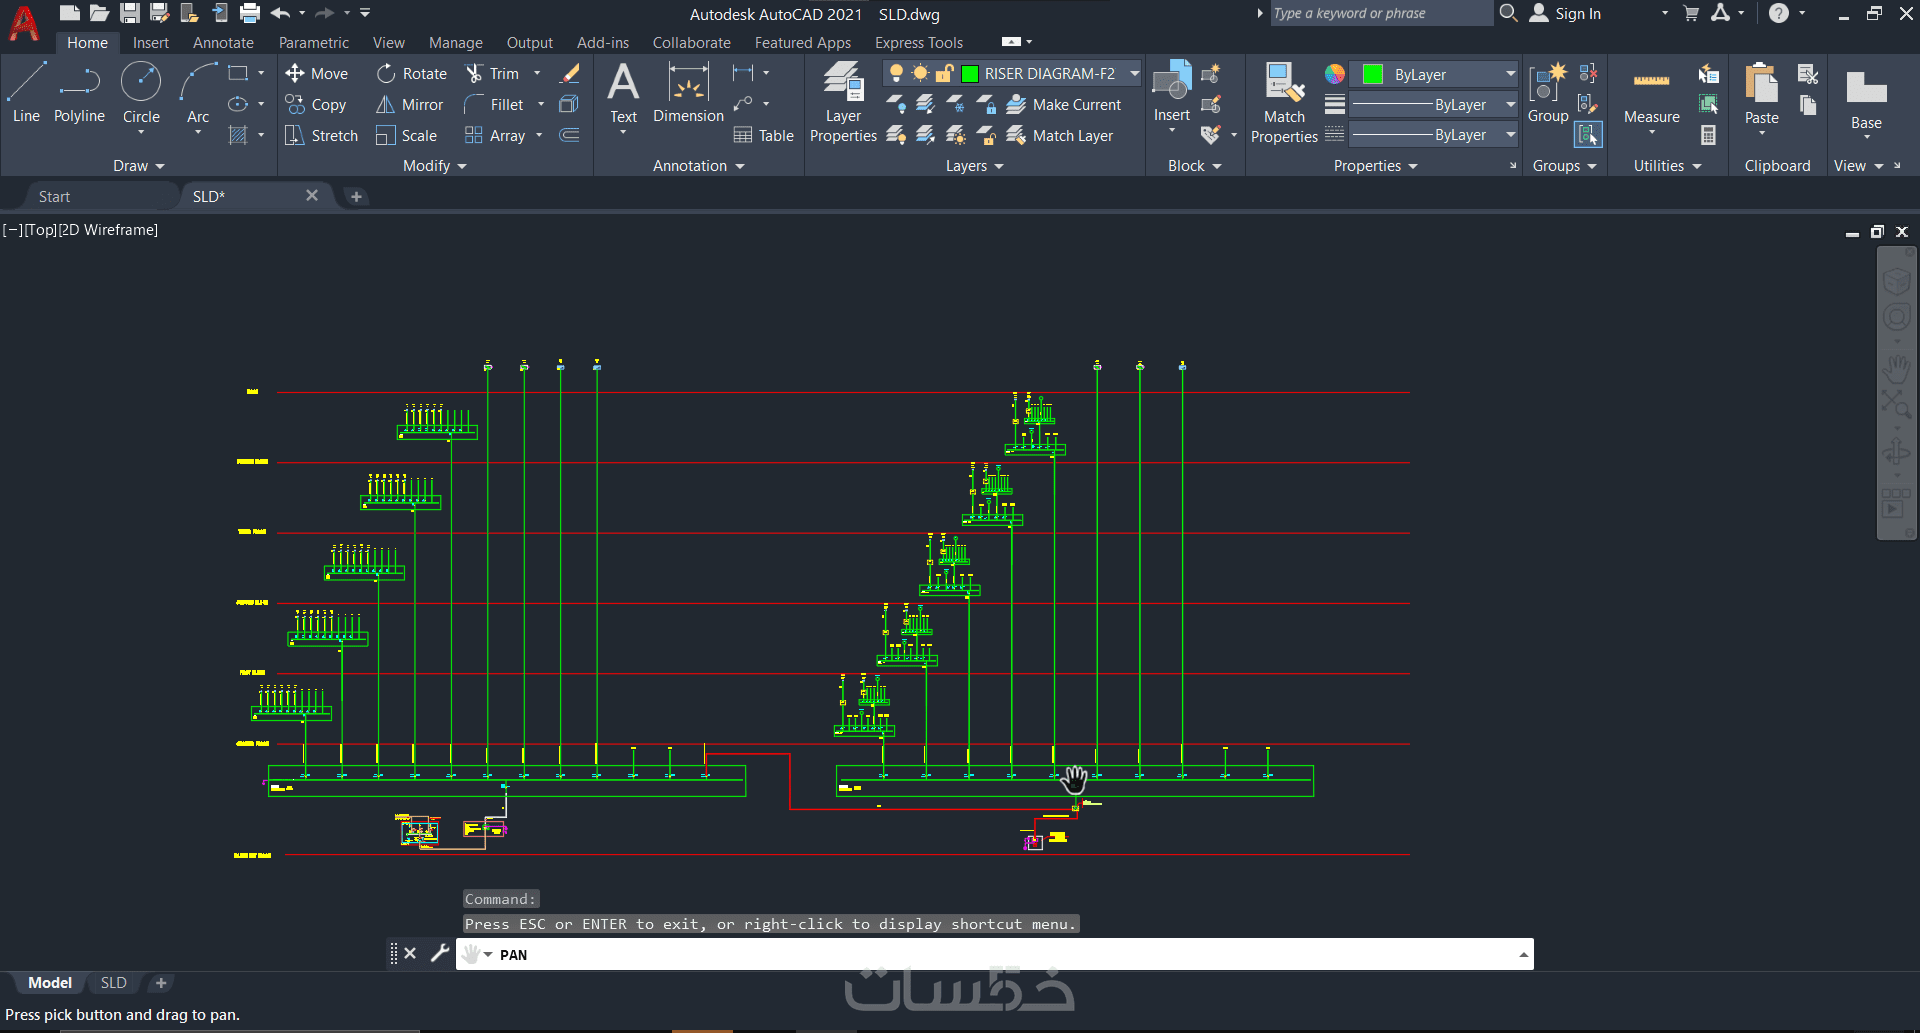Click the color wheel icon in Properties
The image size is (1920, 1033).
coord(1334,73)
